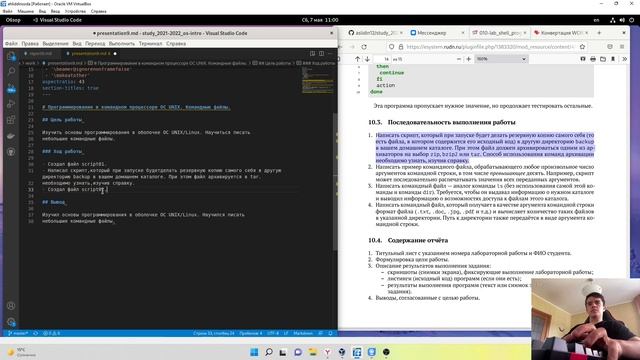Open the Explorer view in VS Code activity bar
Screen dimensions: 640x360
(11, 56)
